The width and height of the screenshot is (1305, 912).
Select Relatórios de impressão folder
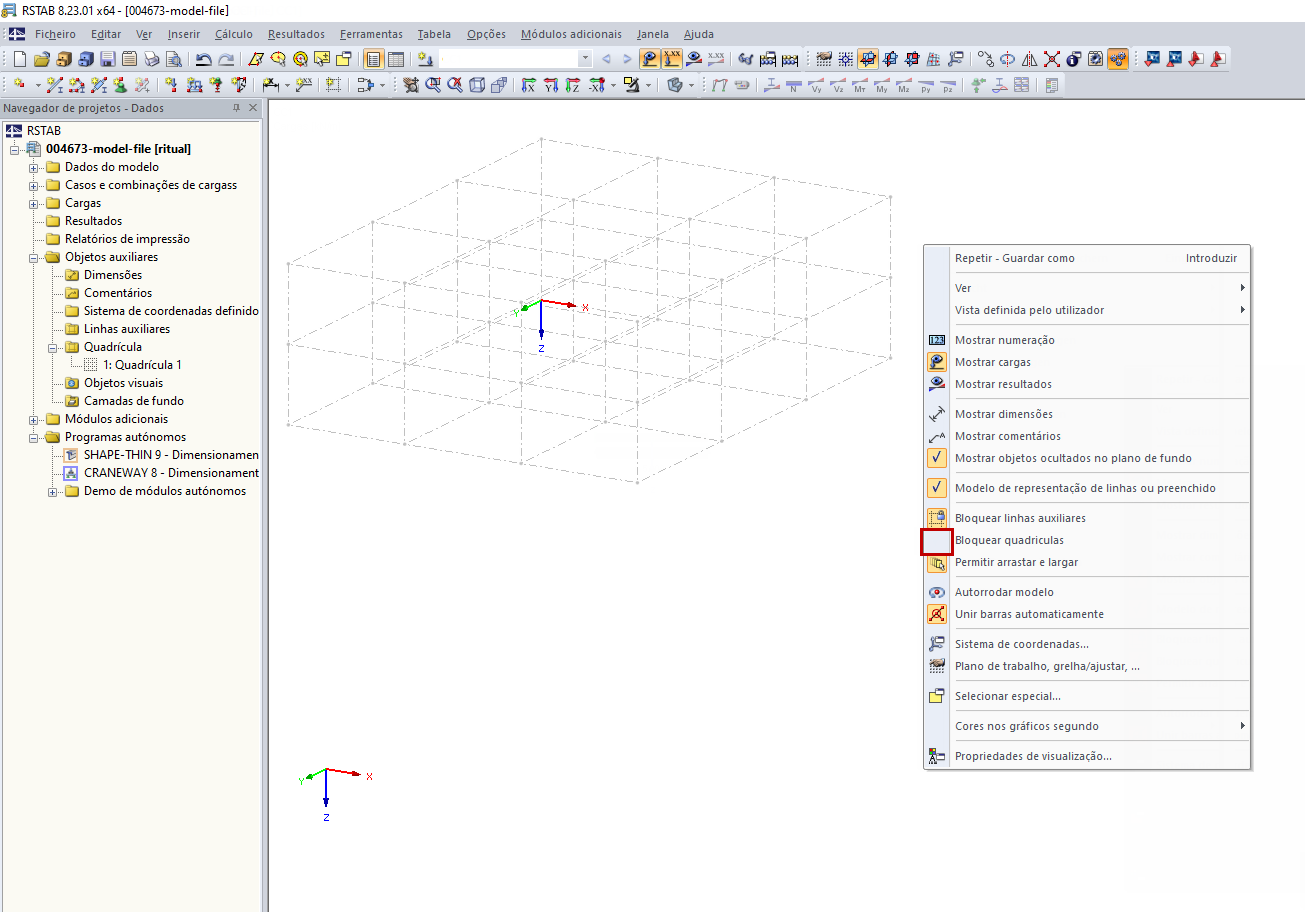[127, 239]
